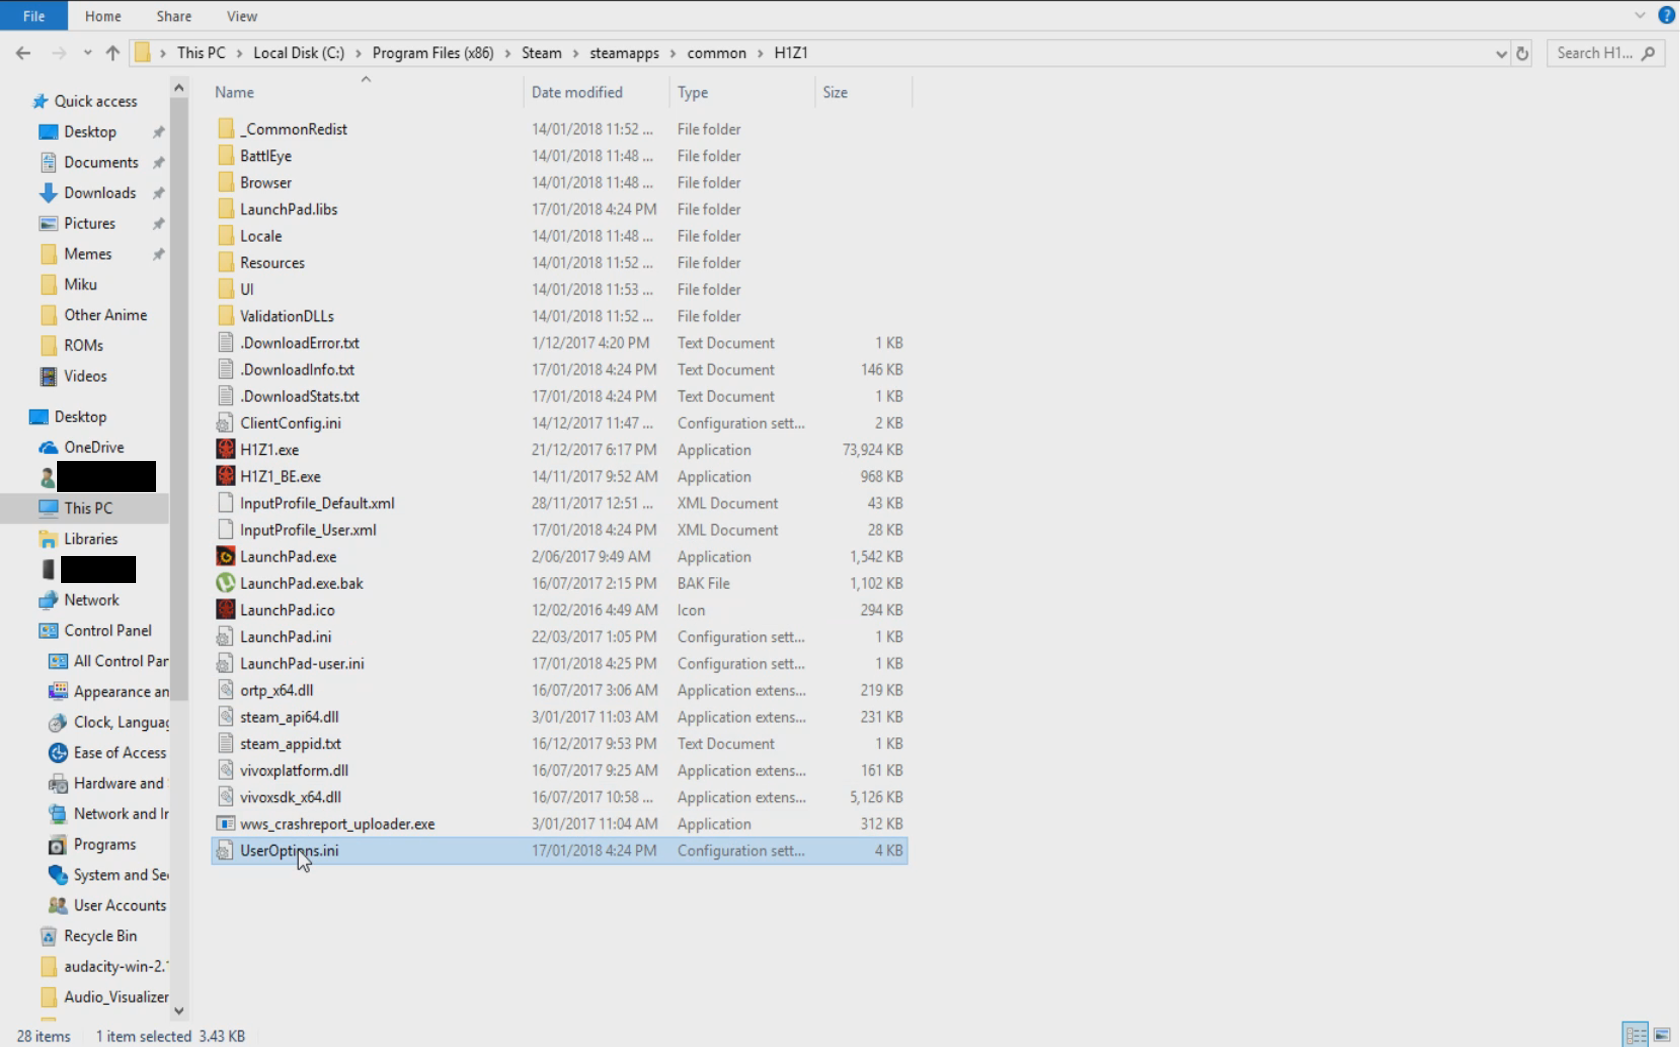This screenshot has height=1047, width=1680.
Task: Select ortp_x64.dll file name
Action: coord(276,691)
